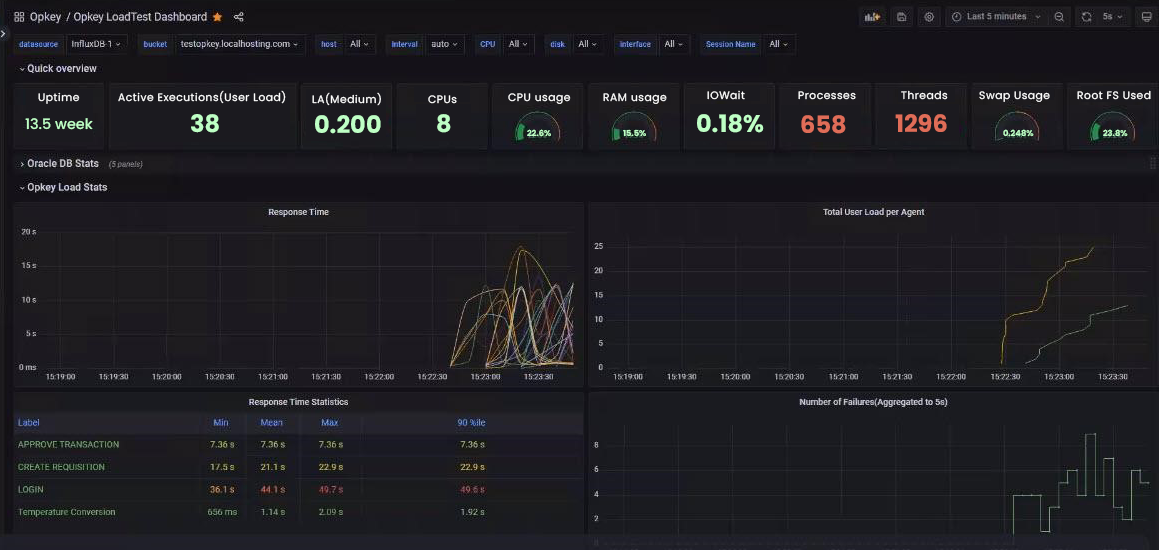Open the 5s refresh interval dropdown

tap(1112, 17)
